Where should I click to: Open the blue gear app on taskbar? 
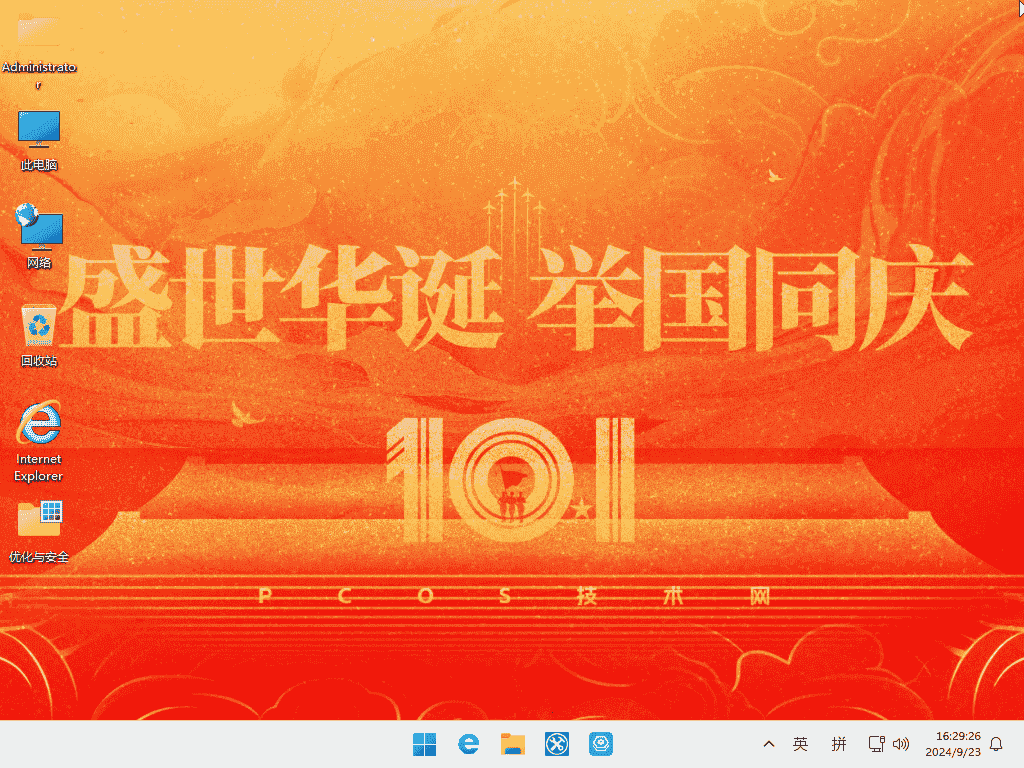coord(601,744)
